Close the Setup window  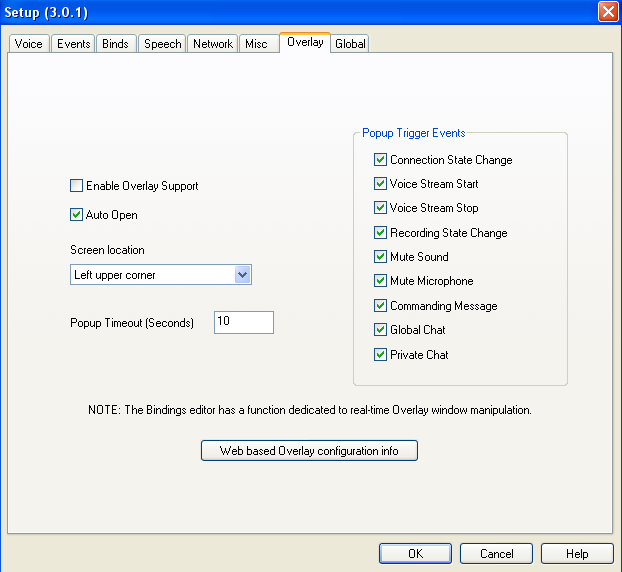click(x=608, y=12)
